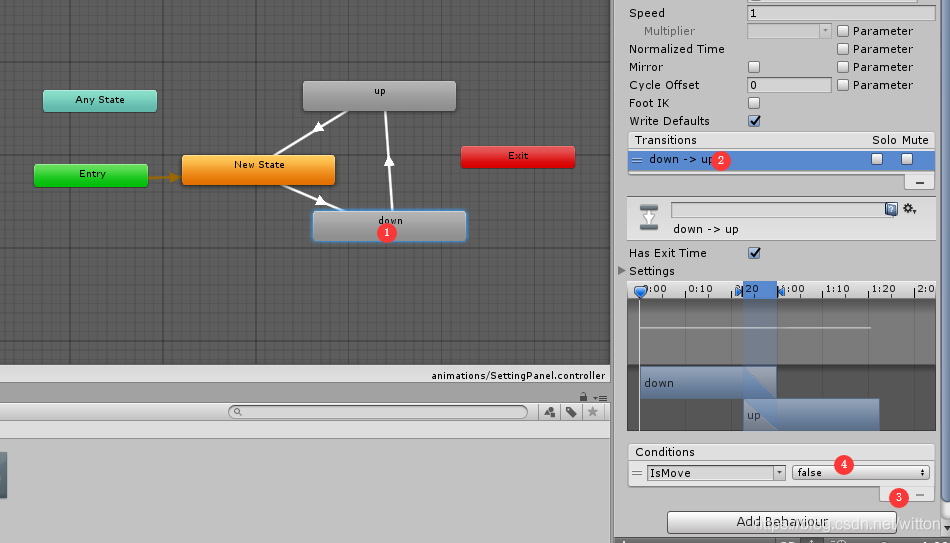Click the Project panel search field
Viewport: 950px width, 543px height.
[x=378, y=412]
